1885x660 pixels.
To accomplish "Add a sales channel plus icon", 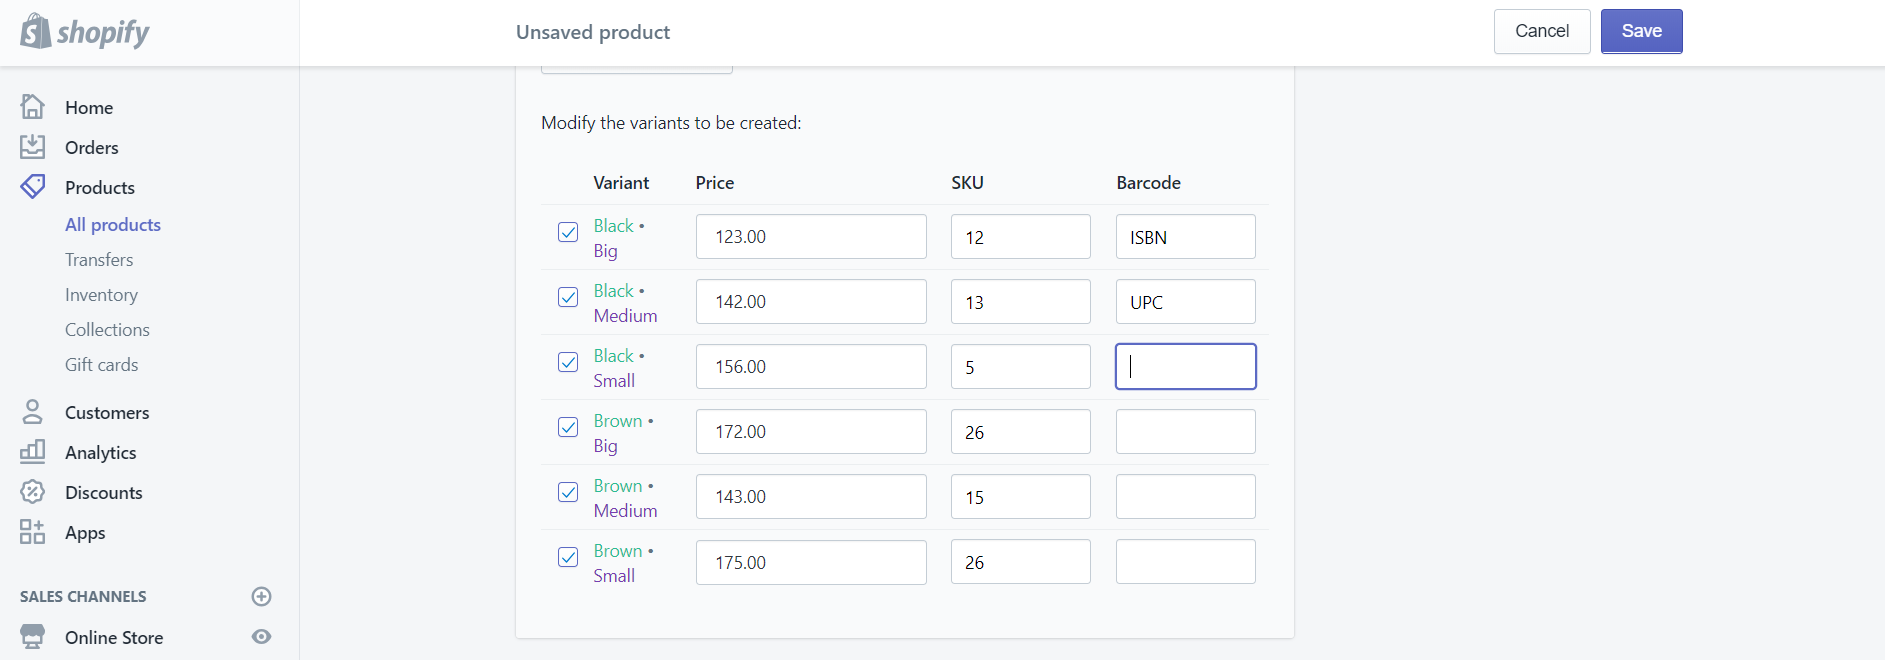I will (x=261, y=596).
